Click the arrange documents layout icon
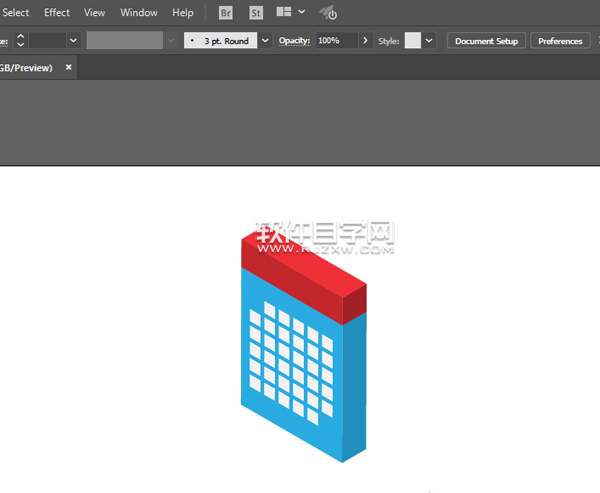This screenshot has height=493, width=600. 285,13
